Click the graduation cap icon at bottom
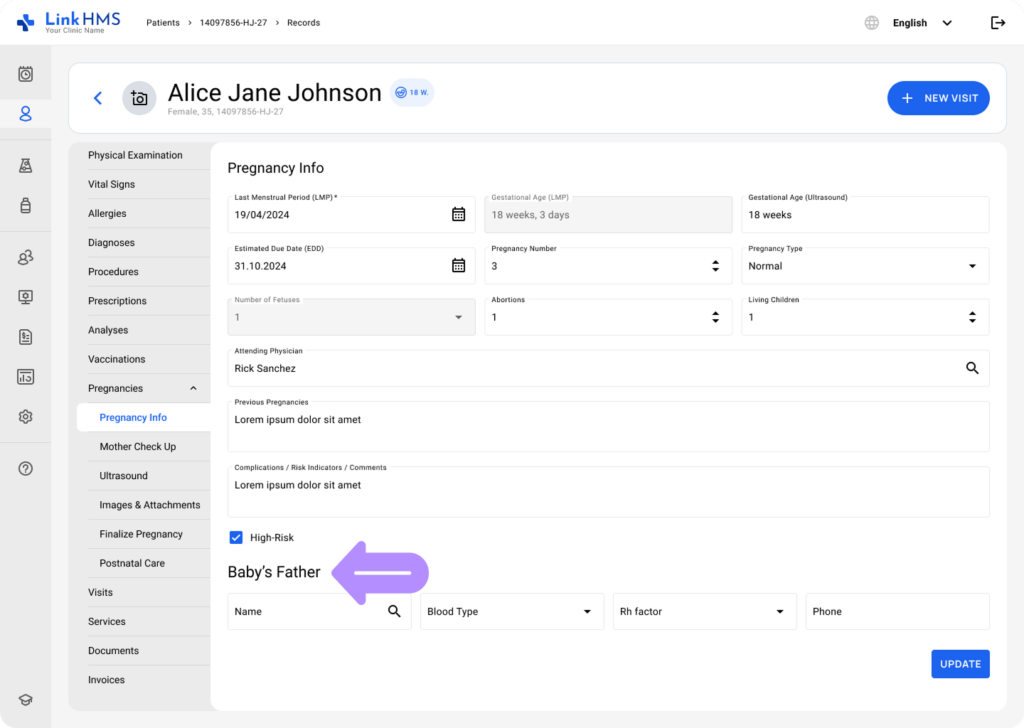 tap(26, 700)
